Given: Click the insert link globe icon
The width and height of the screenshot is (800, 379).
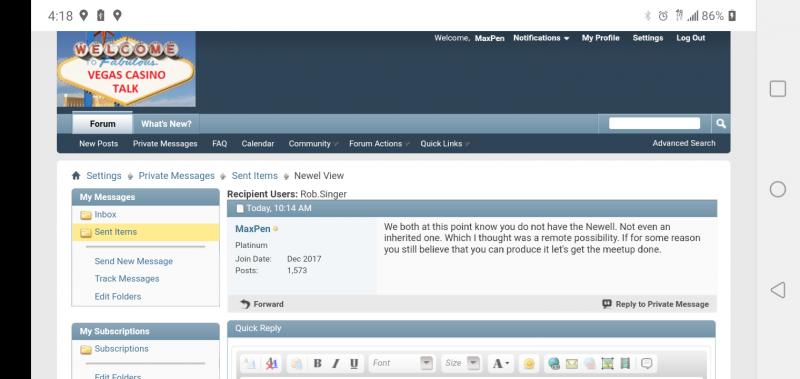Looking at the screenshot, I should tap(554, 363).
